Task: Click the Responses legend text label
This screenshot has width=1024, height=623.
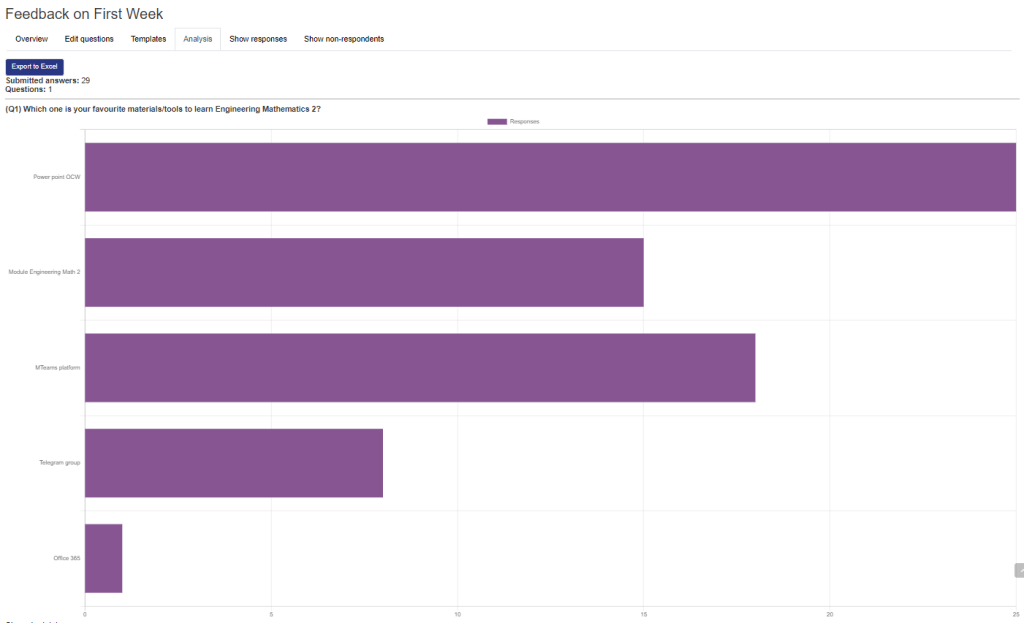Action: click(525, 121)
